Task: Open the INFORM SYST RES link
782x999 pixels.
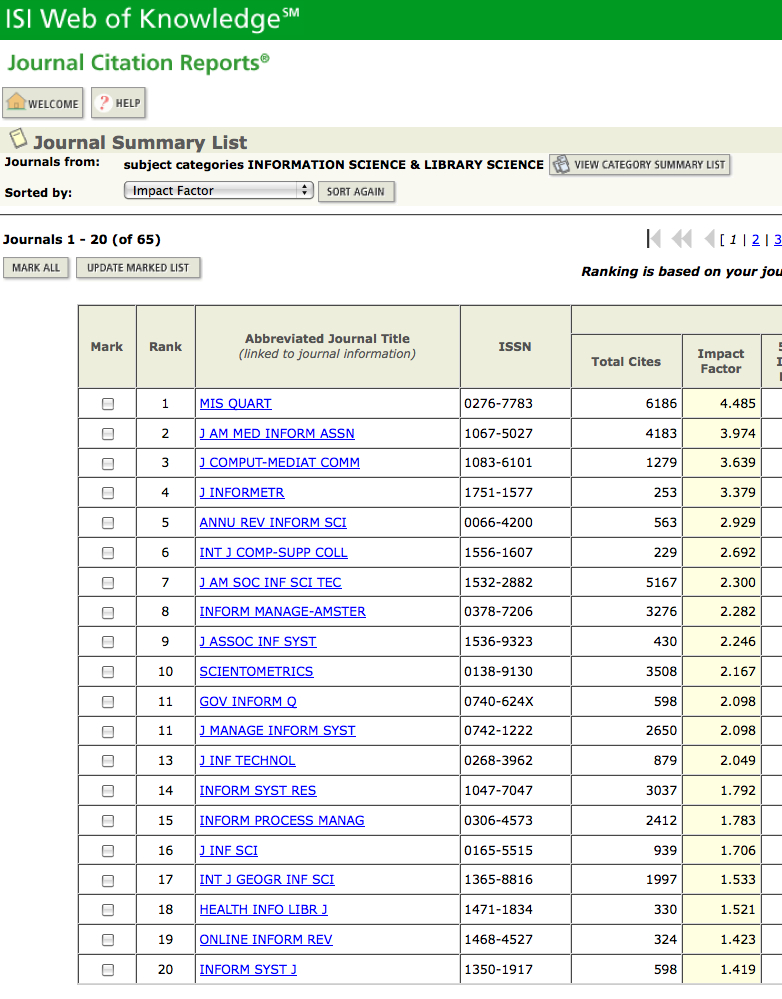Action: click(x=257, y=791)
